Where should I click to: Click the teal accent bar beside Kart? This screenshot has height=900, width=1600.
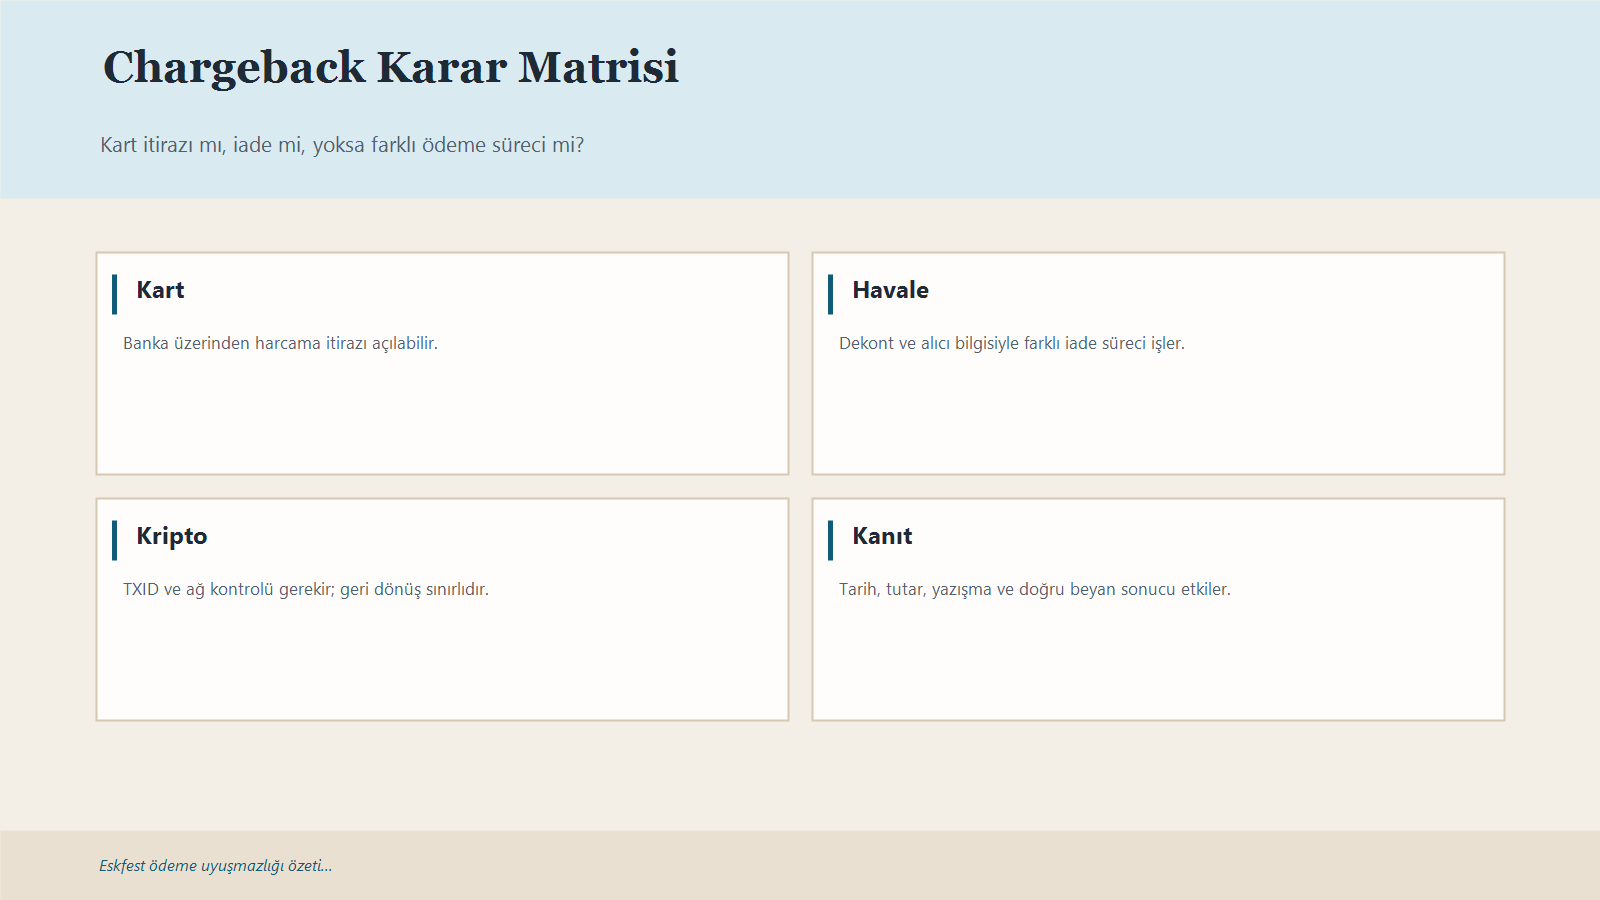pos(115,290)
